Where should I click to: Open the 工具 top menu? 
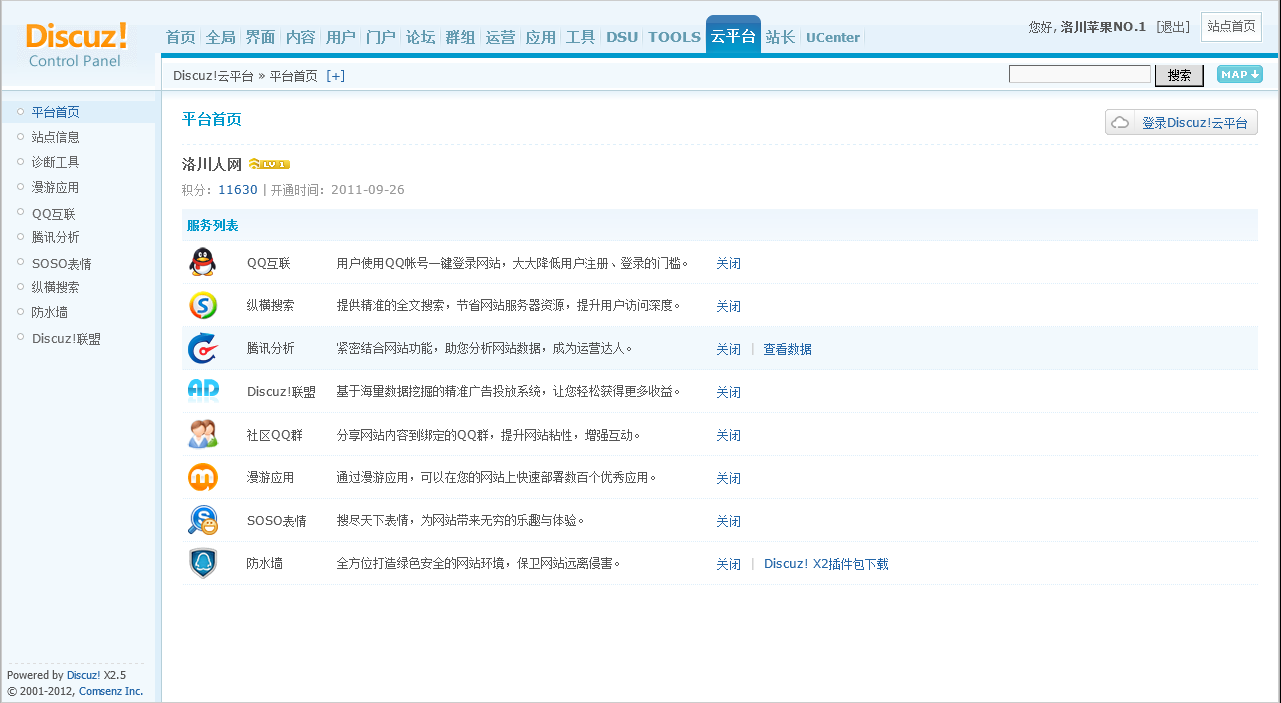pos(581,37)
